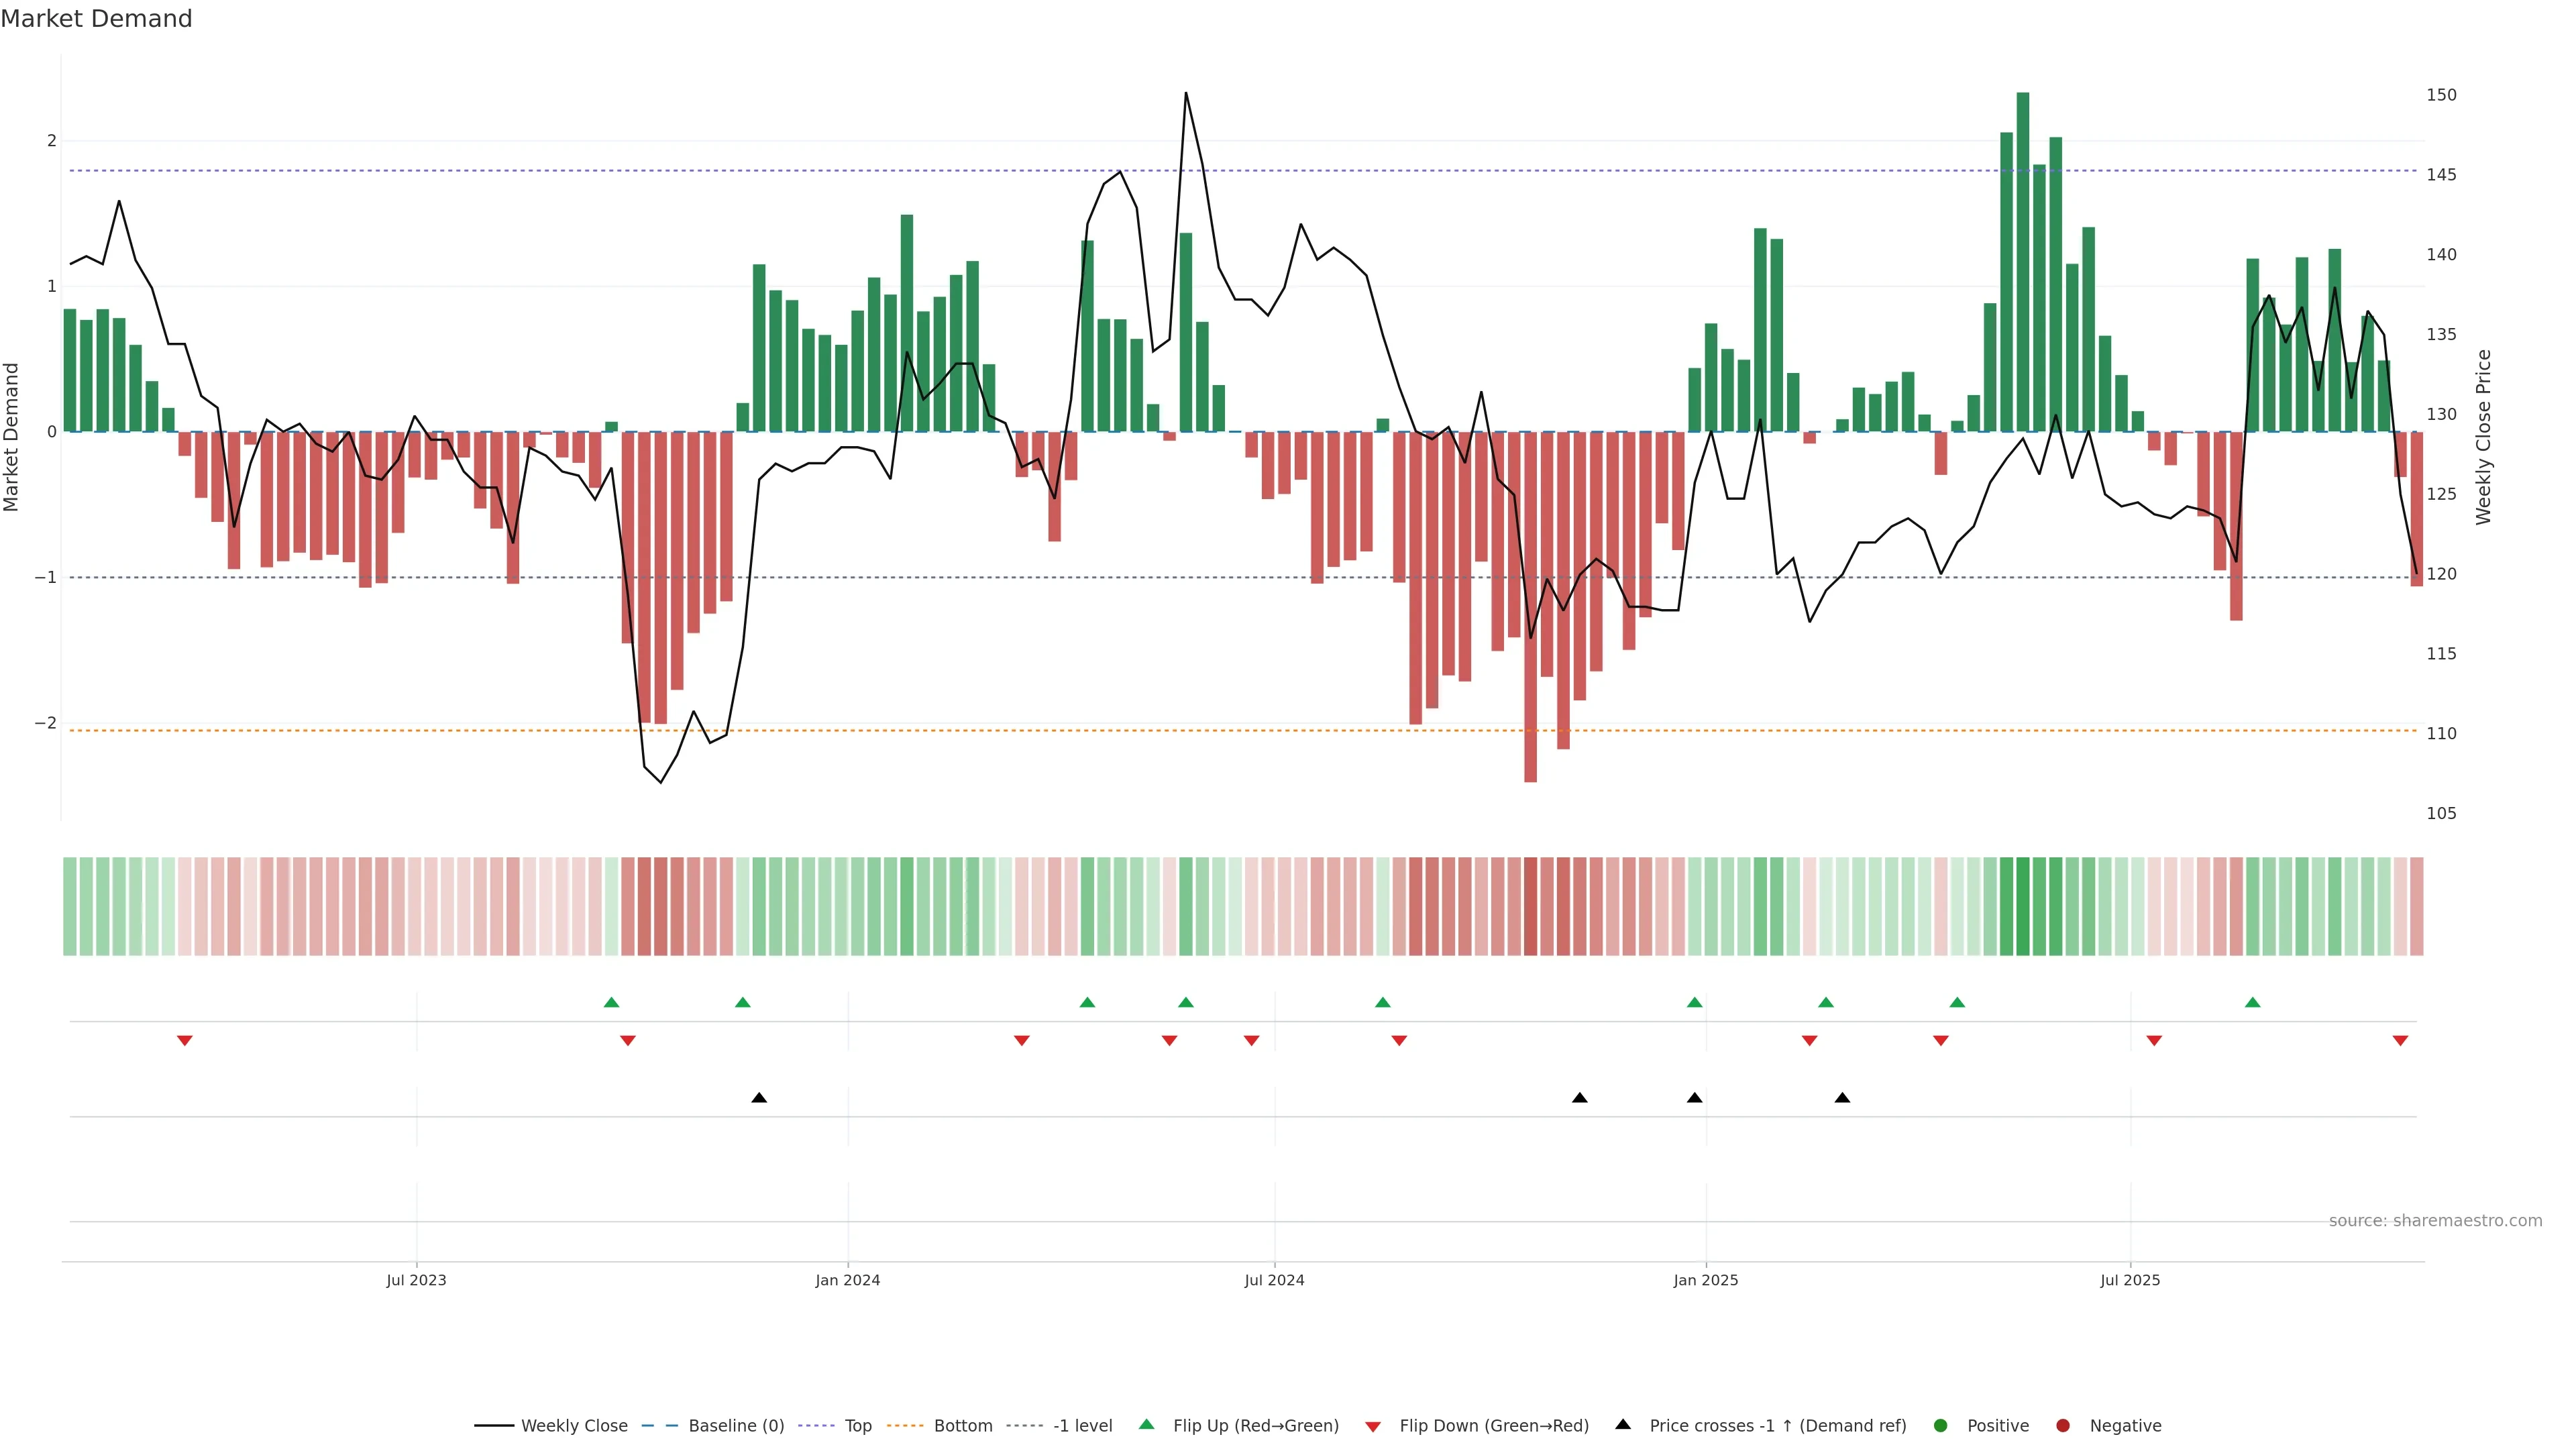Click dark red Negative legend dot
Screen dimensions: 2576x1449
[x=2062, y=1425]
